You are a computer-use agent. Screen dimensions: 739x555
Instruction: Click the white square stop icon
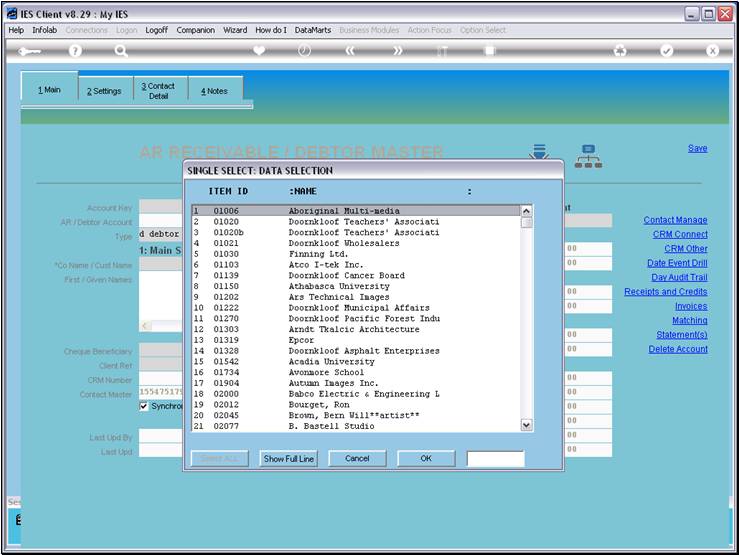pyautogui.click(x=490, y=50)
